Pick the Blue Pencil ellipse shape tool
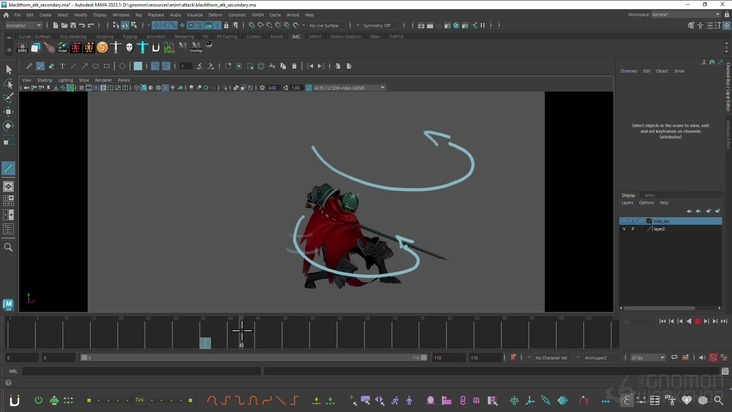Image resolution: width=732 pixels, height=412 pixels. click(x=96, y=66)
